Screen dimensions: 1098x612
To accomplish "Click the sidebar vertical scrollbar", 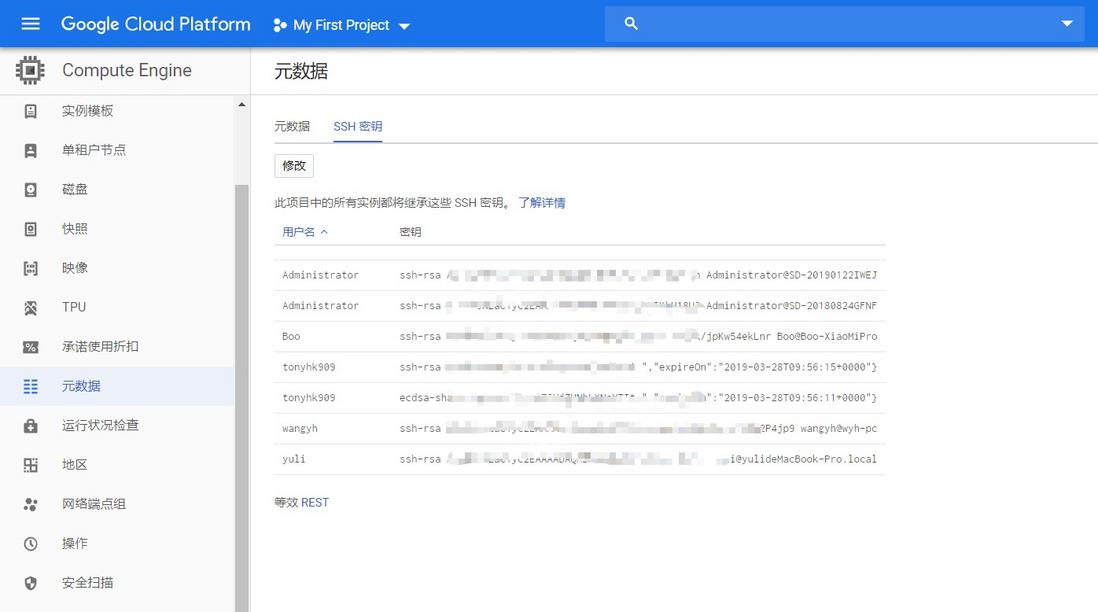I will [x=242, y=398].
